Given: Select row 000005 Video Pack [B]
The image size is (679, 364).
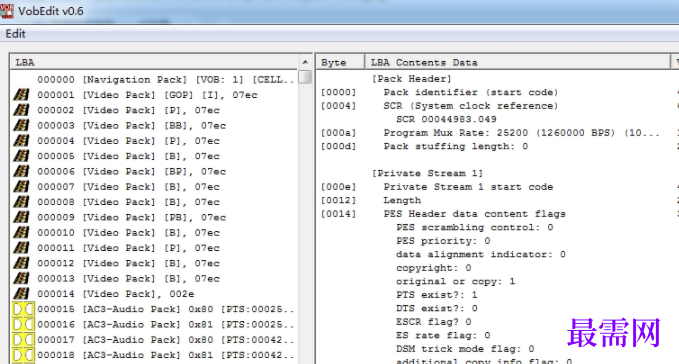Looking at the screenshot, I should 128,156.
